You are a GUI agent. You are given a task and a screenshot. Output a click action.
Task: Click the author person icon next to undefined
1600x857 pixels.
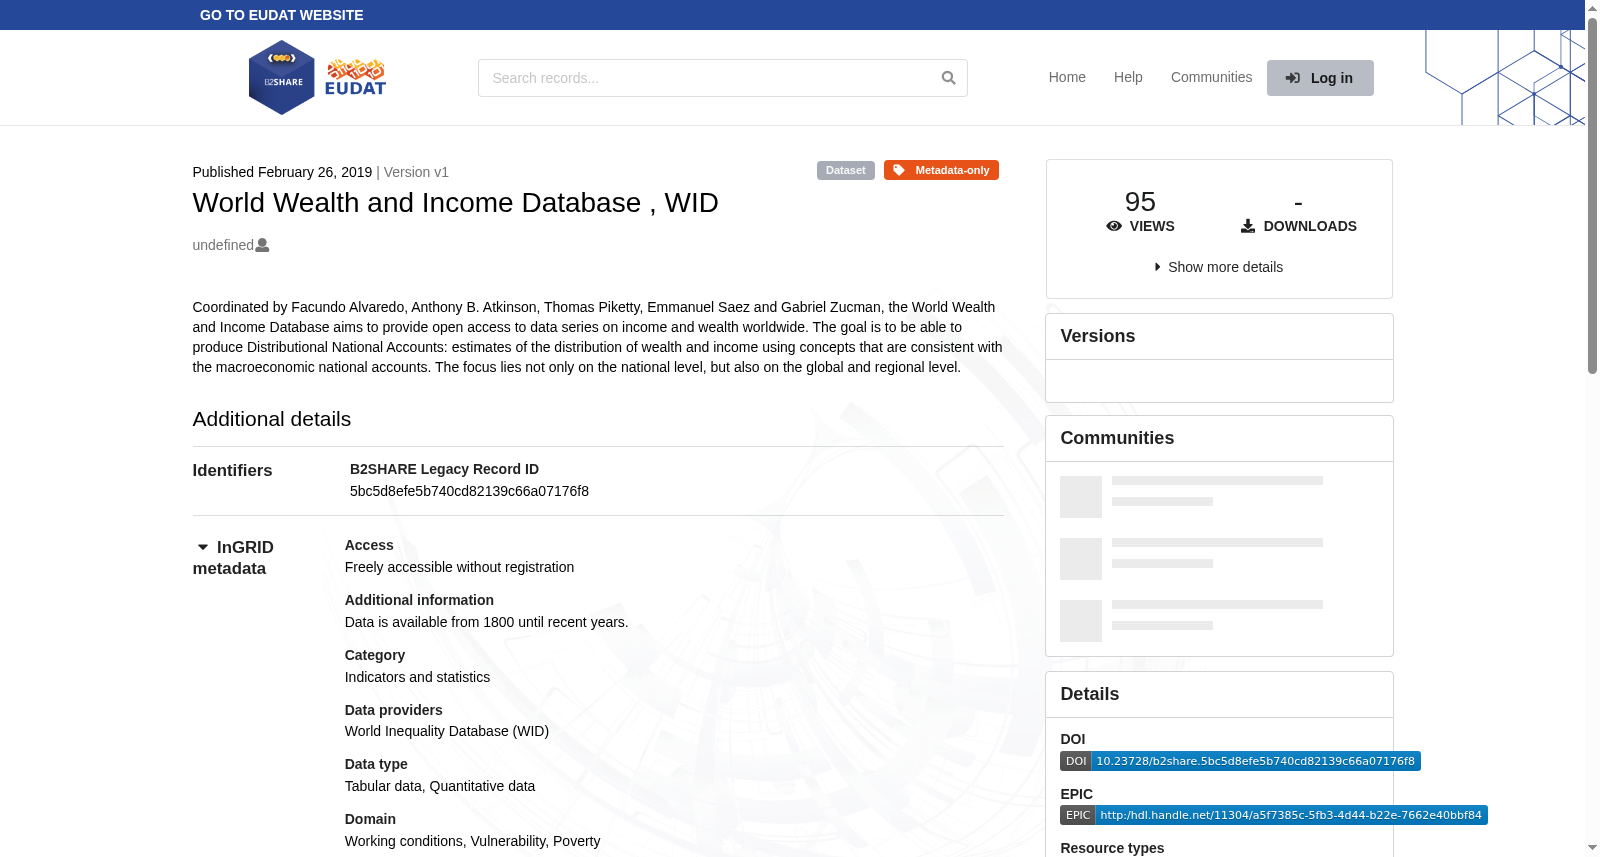(x=262, y=245)
